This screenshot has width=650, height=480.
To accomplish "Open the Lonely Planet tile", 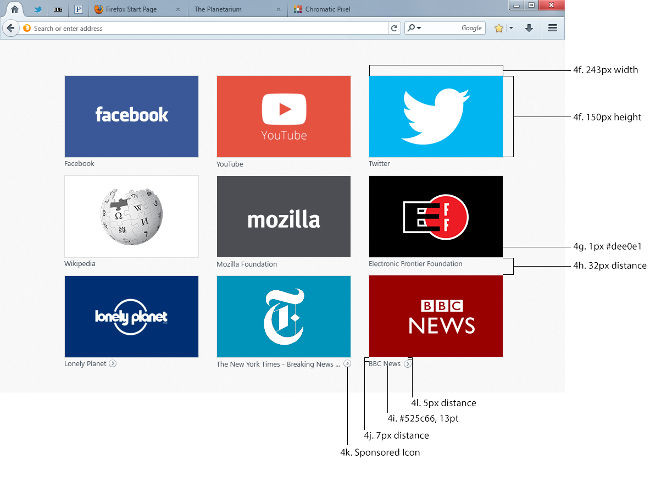I will point(131,316).
